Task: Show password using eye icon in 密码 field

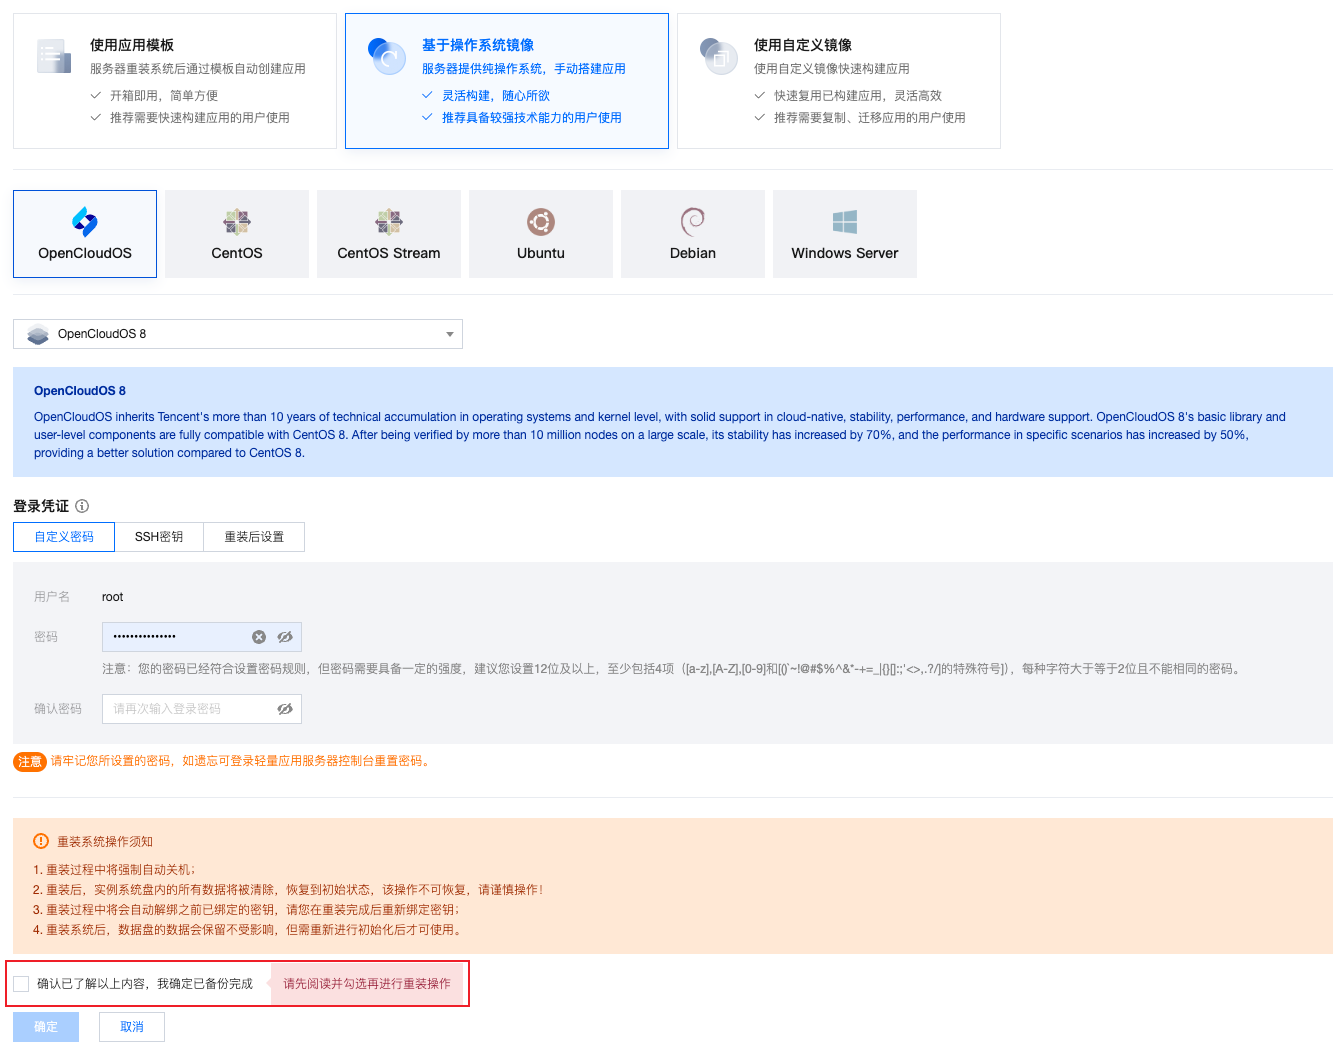Action: 285,637
